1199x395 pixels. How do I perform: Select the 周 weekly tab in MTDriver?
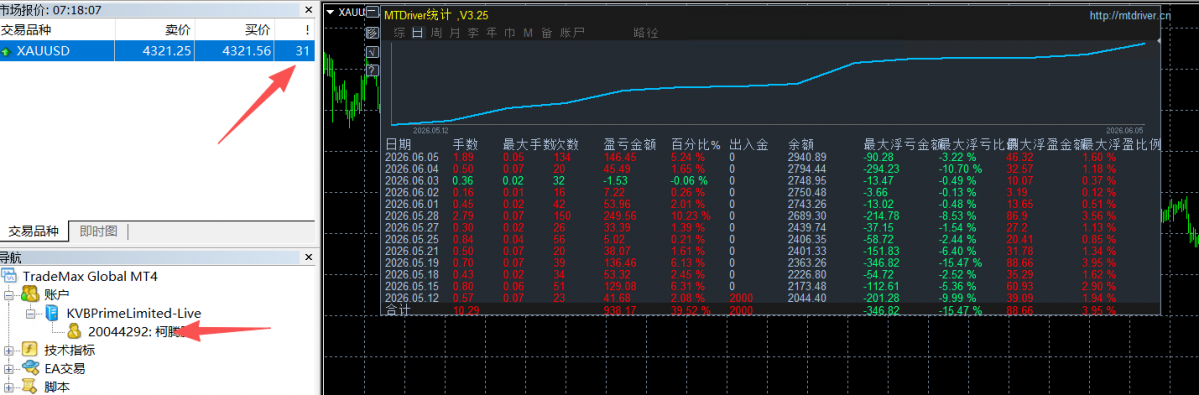[436, 33]
